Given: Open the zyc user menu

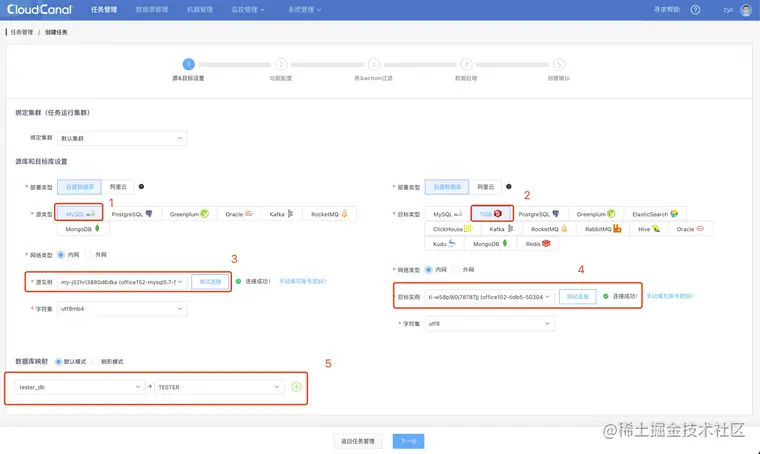Looking at the screenshot, I should 728,10.
